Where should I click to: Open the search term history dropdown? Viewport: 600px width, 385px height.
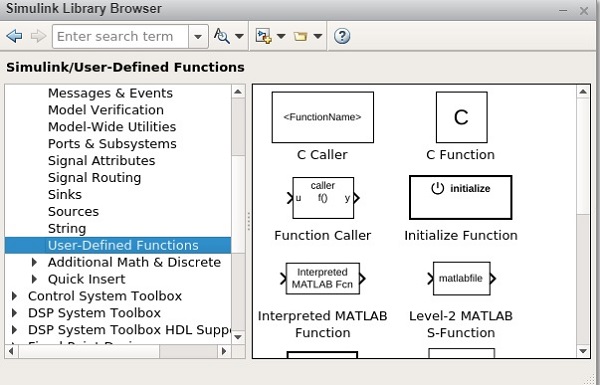click(x=198, y=37)
